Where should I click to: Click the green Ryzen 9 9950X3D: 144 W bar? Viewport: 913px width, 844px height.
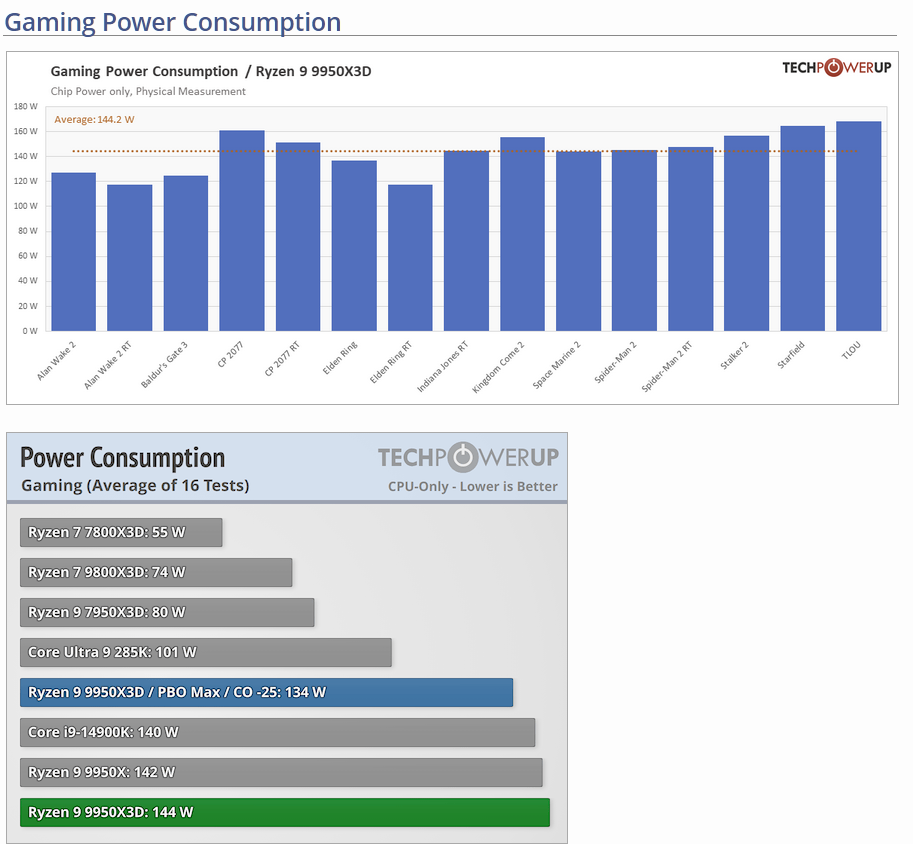[285, 813]
